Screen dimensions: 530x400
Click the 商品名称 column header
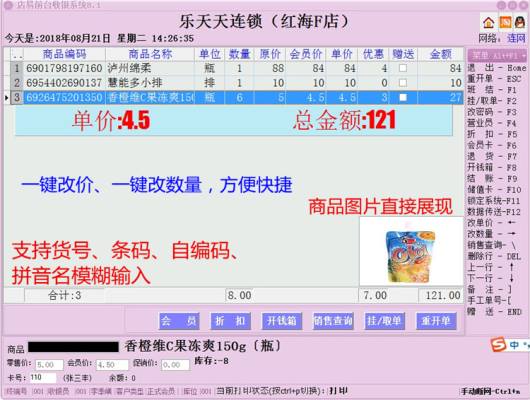[150, 54]
